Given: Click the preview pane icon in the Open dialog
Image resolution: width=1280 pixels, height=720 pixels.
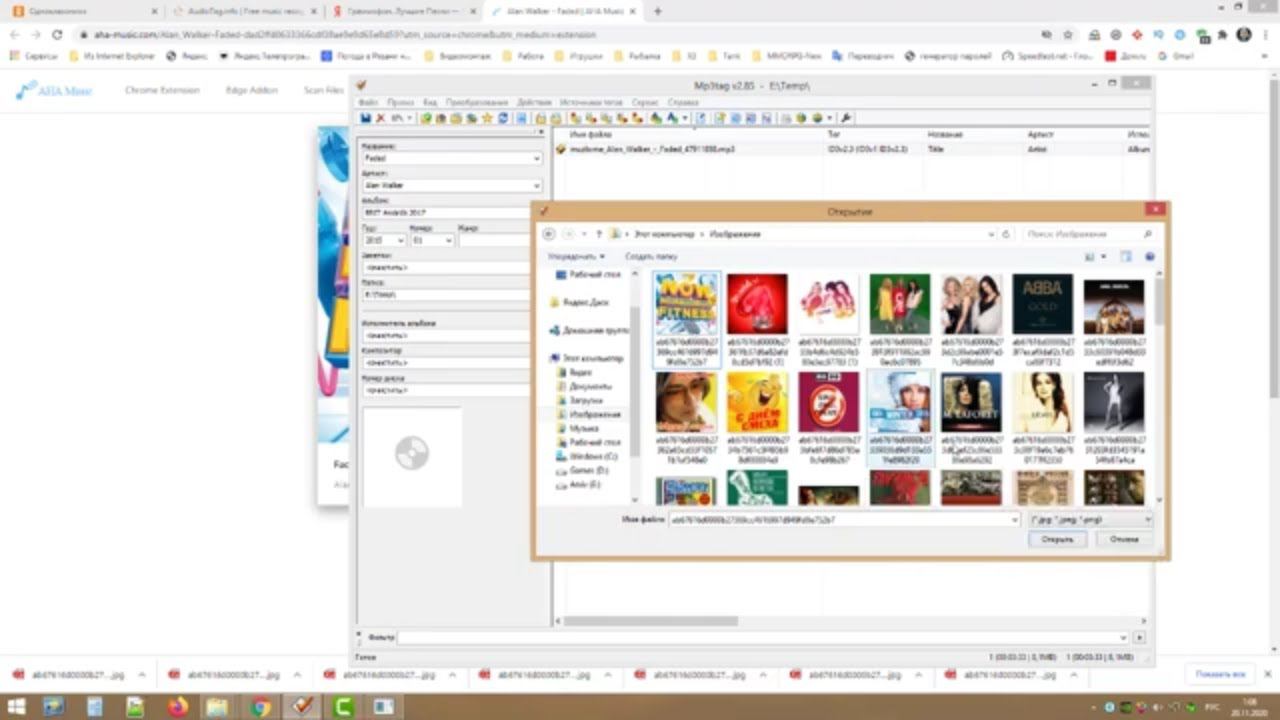Looking at the screenshot, I should pos(1126,257).
